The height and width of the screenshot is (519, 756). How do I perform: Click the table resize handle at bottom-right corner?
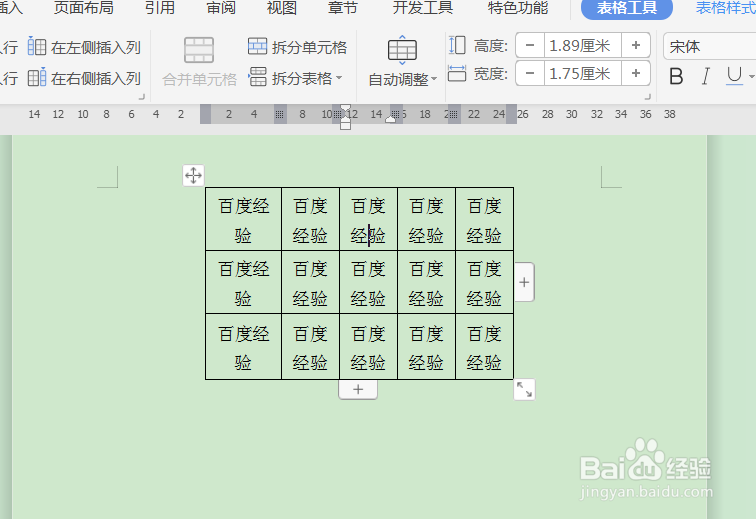[x=524, y=389]
